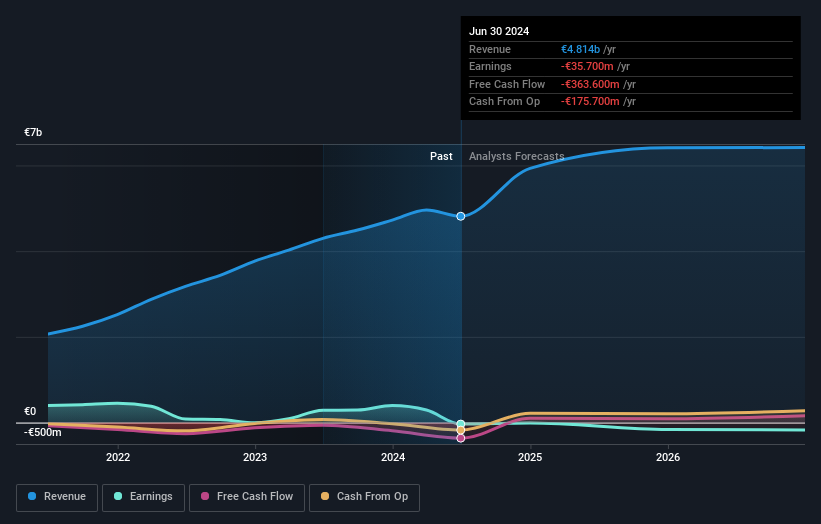Click the Earnings row label in tooltip
821x524 pixels.
tap(490, 66)
